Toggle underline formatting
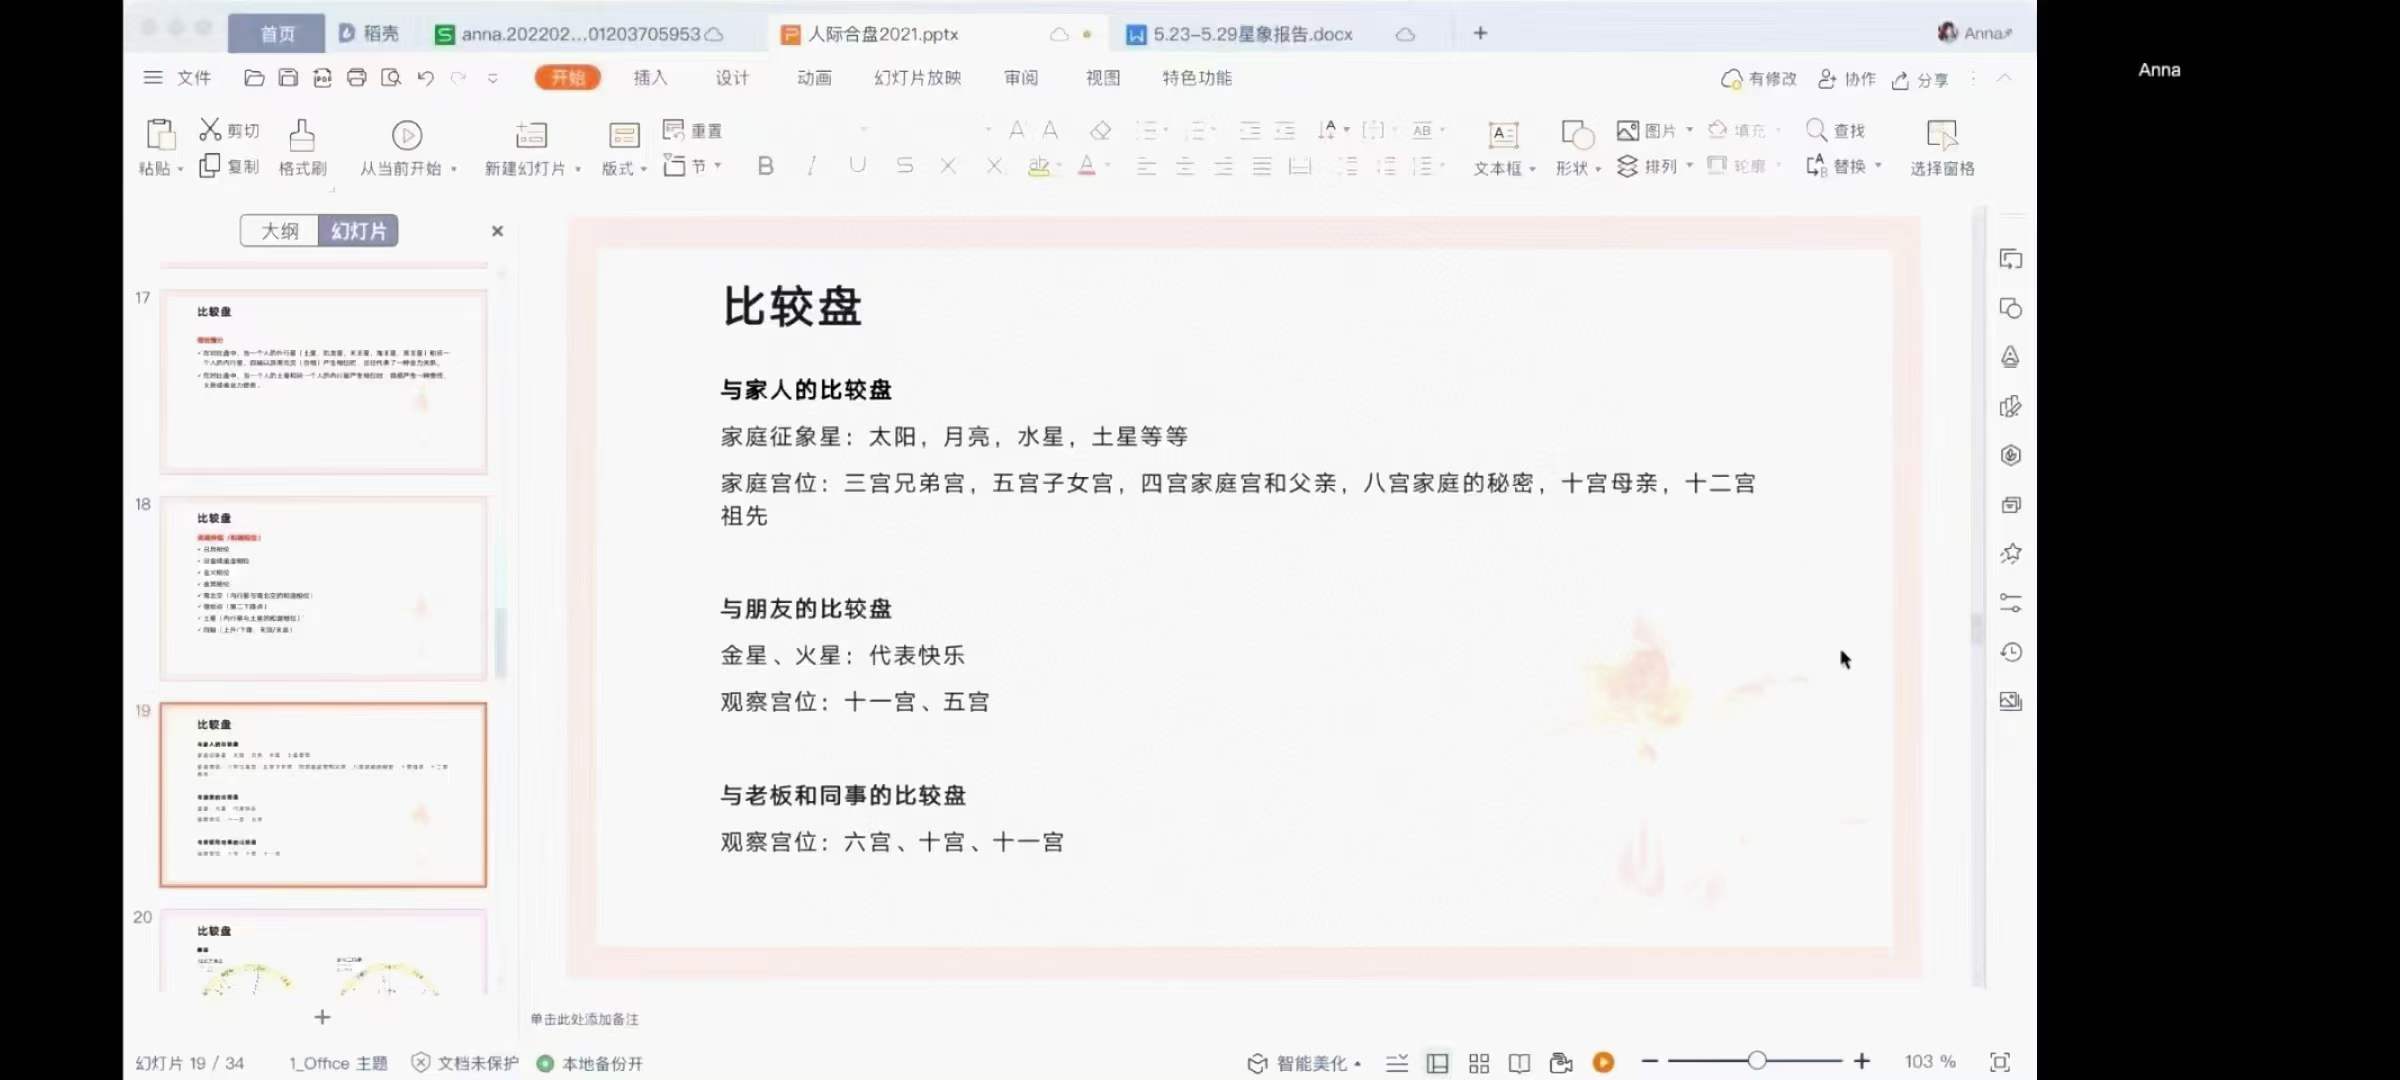 click(857, 166)
